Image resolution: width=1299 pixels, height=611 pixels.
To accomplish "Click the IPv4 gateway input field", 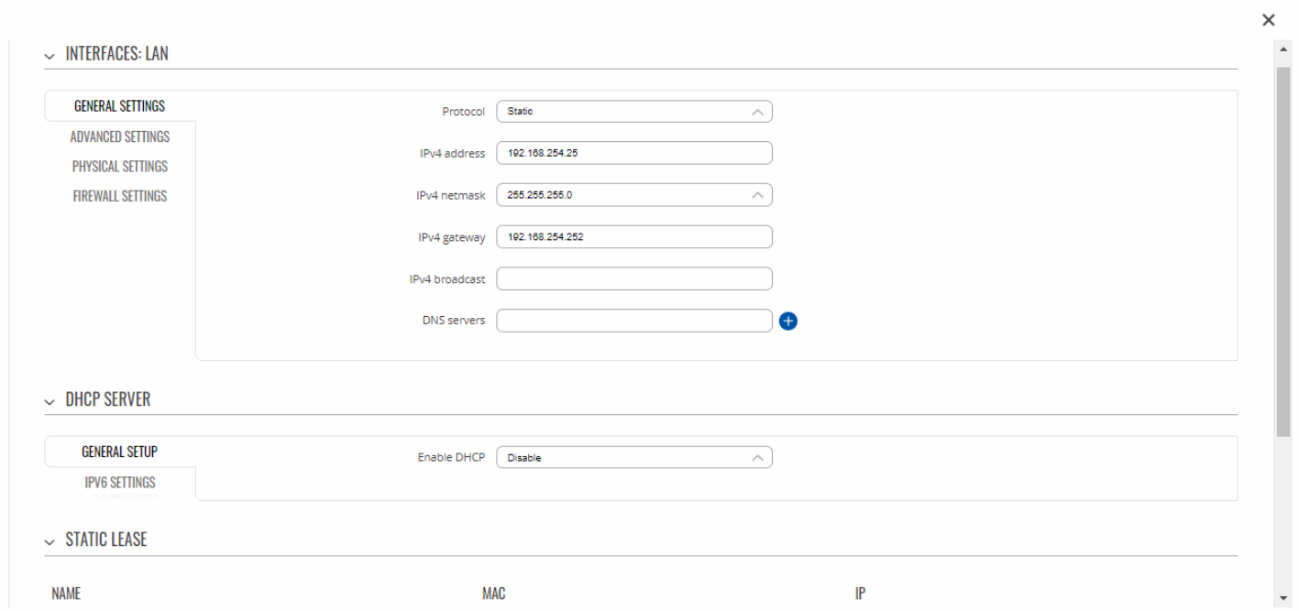I will coord(634,237).
